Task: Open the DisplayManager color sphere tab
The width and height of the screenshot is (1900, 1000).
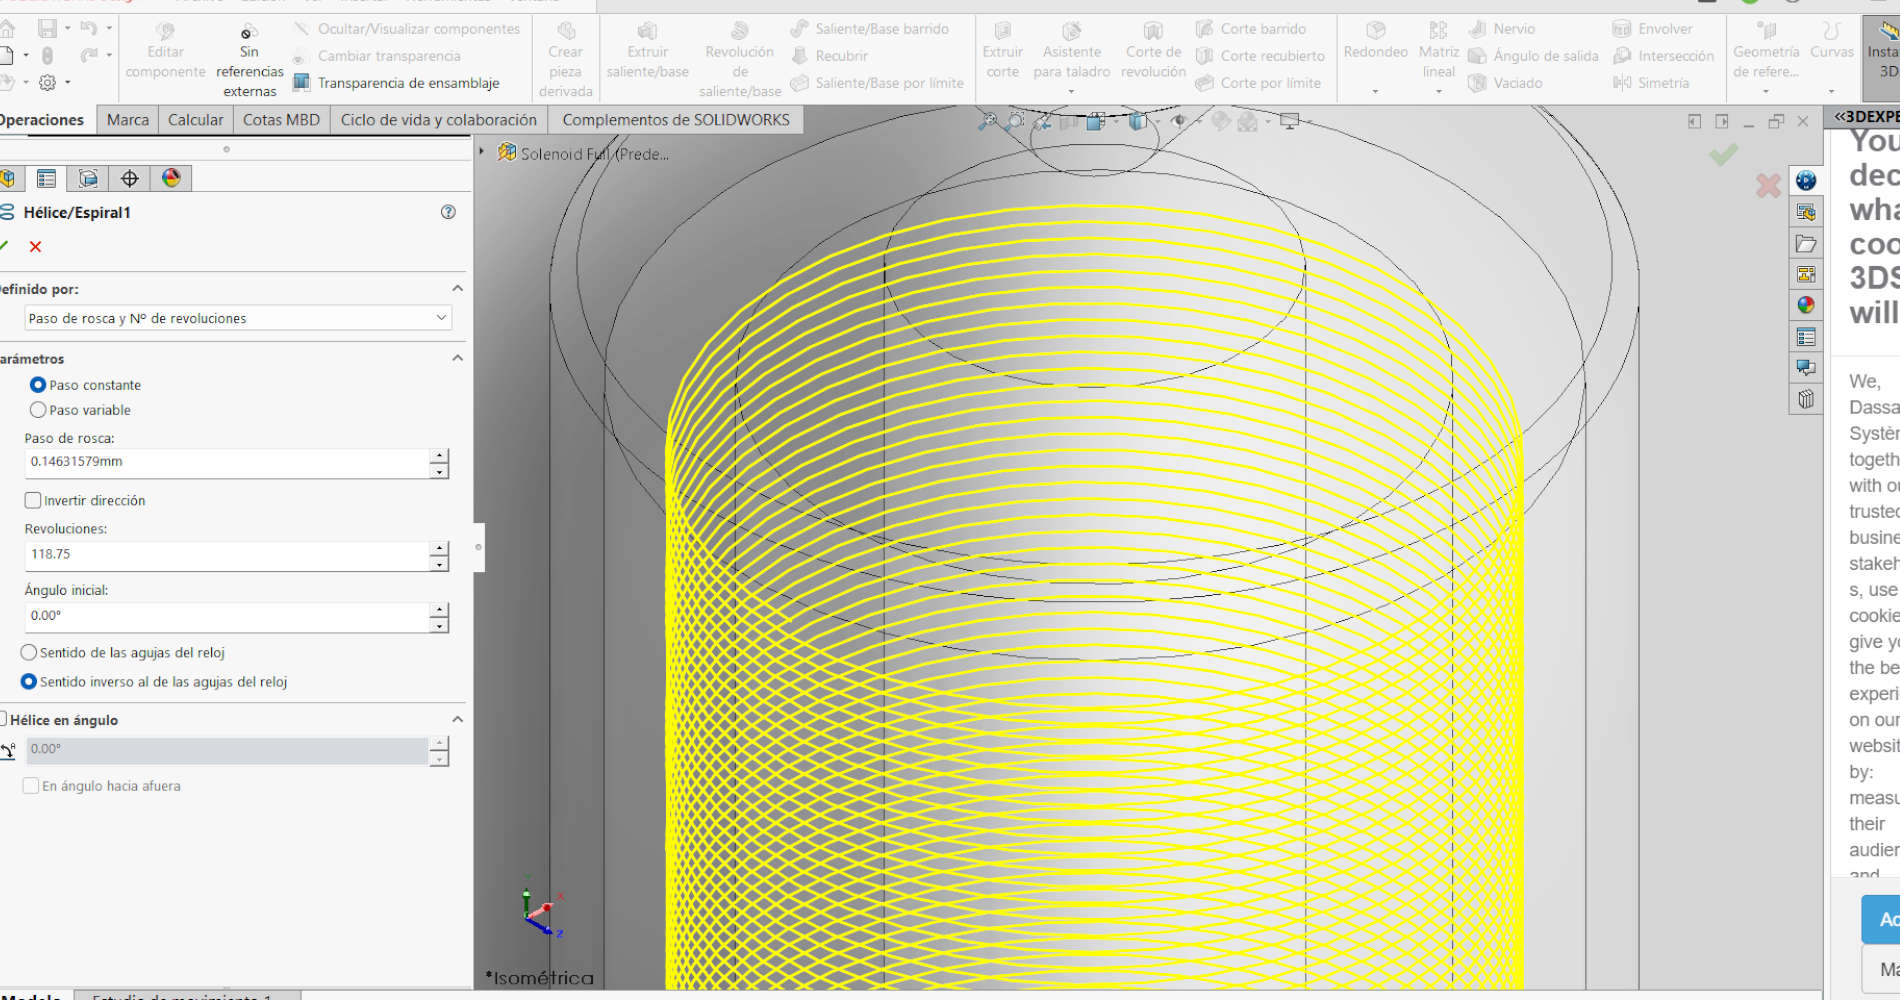Action: coord(171,178)
